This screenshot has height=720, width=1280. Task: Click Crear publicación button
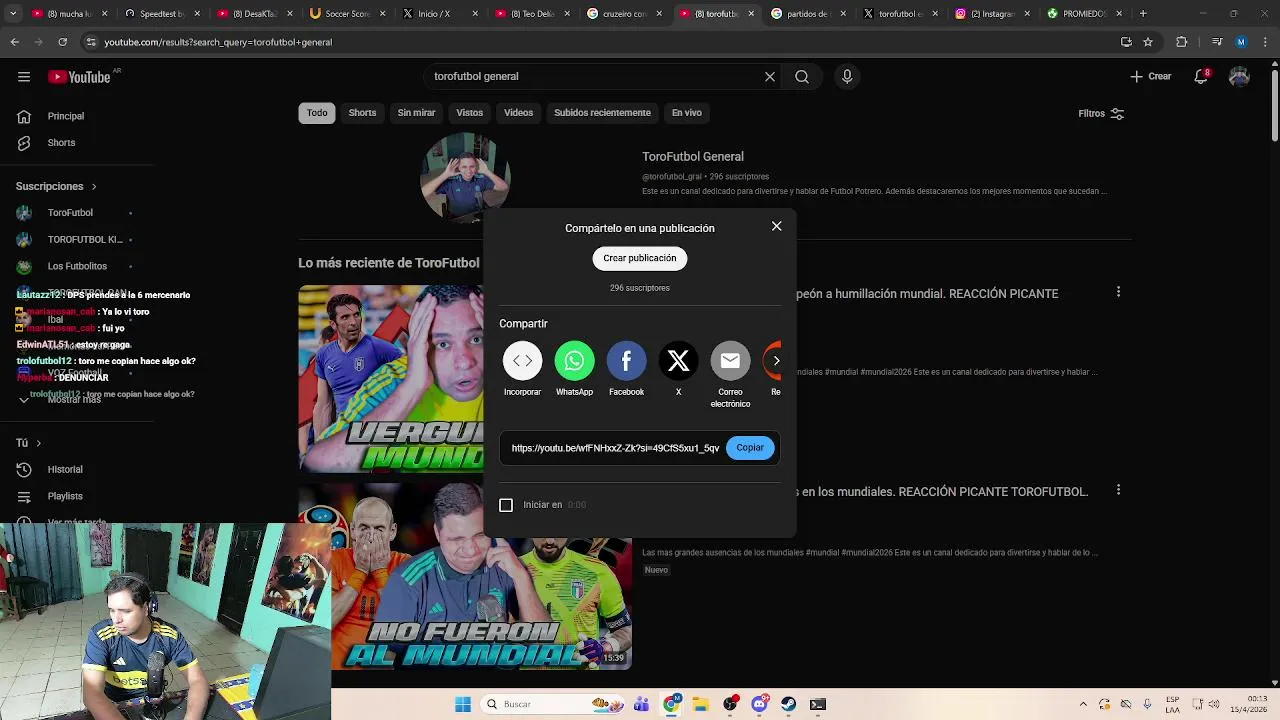640,258
